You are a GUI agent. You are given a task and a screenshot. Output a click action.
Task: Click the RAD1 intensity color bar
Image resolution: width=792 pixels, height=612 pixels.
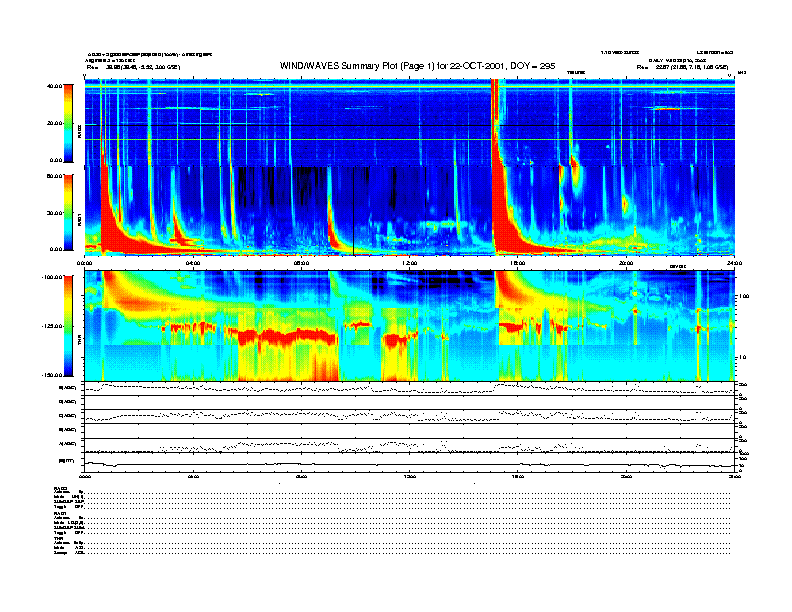coord(68,212)
